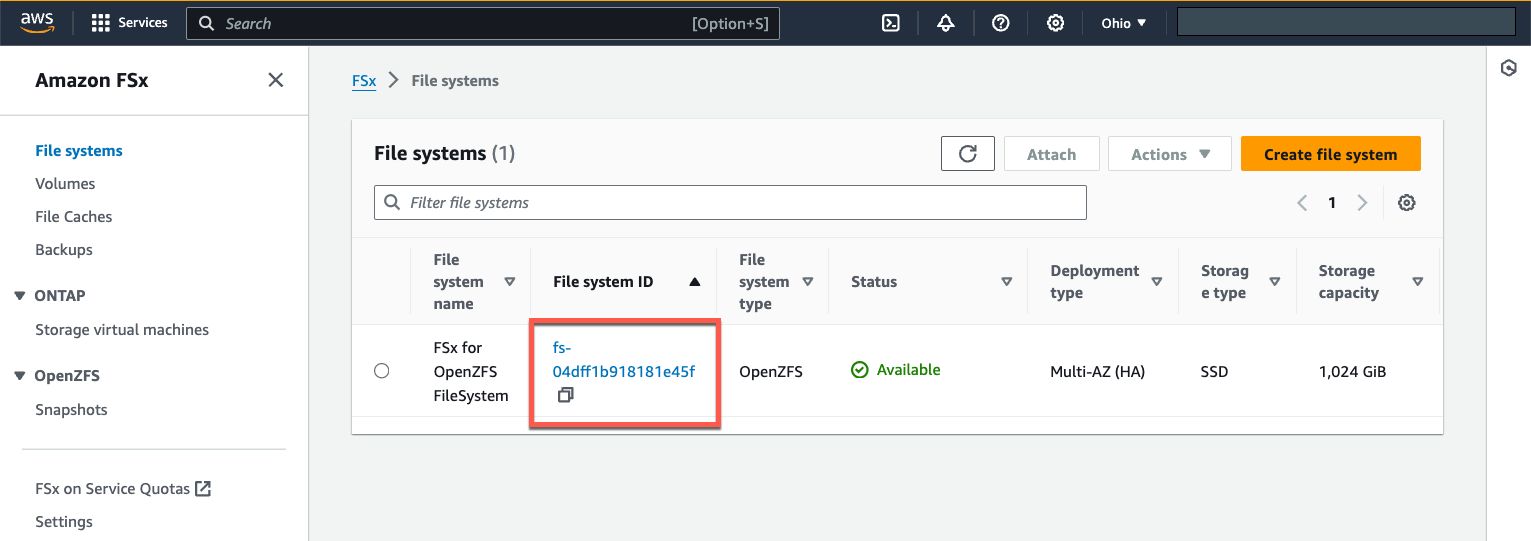Refresh the file systems list
The width and height of the screenshot is (1531, 541).
click(968, 154)
